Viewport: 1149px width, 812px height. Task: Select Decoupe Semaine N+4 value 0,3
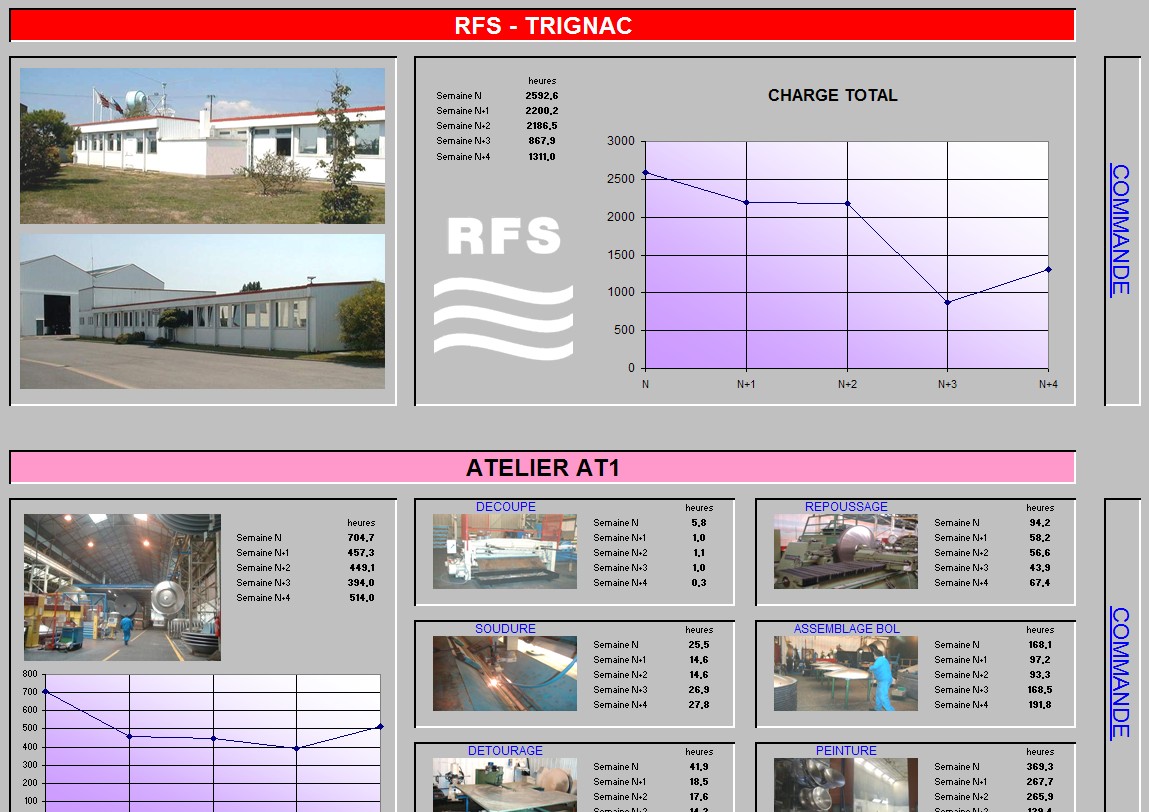698,583
